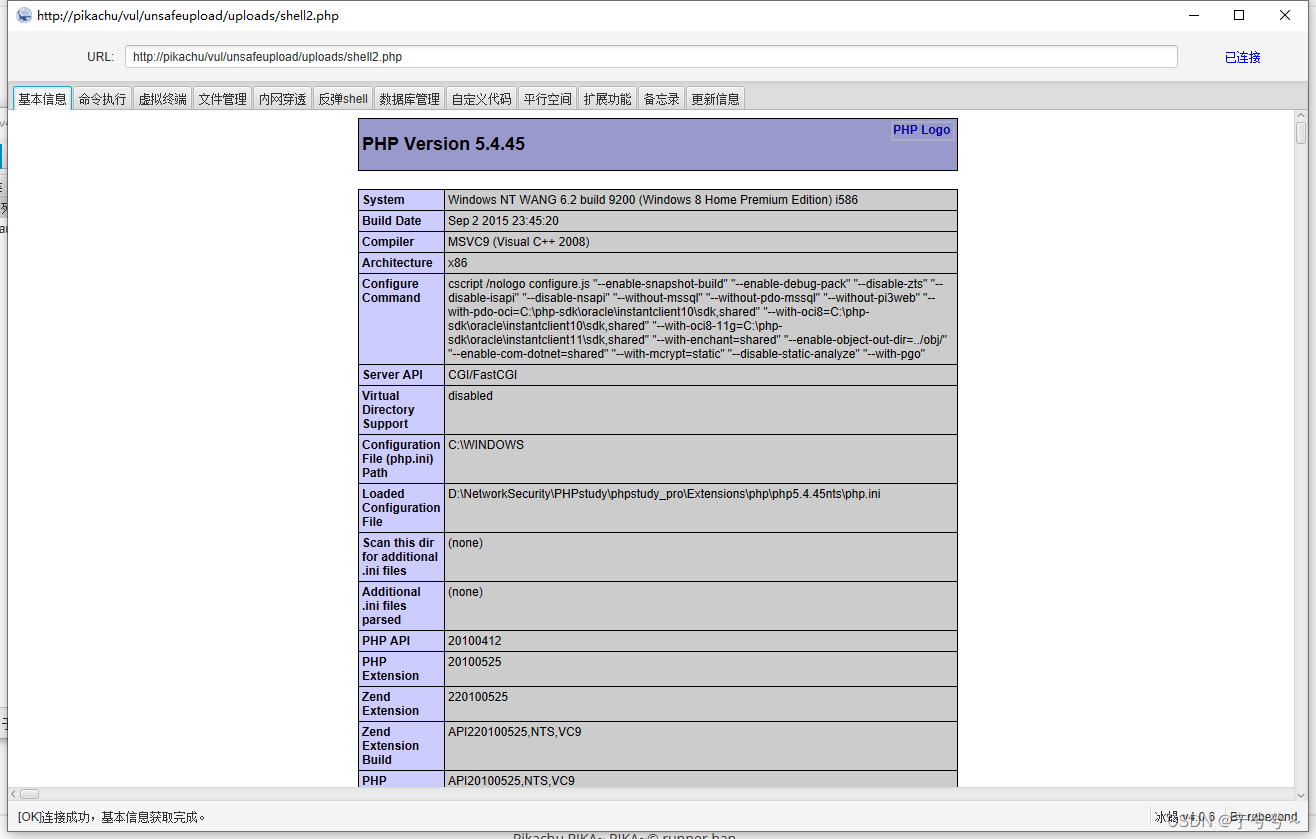Click the 连接成功 status bar message
The width and height of the screenshot is (1316, 839).
pos(112,817)
